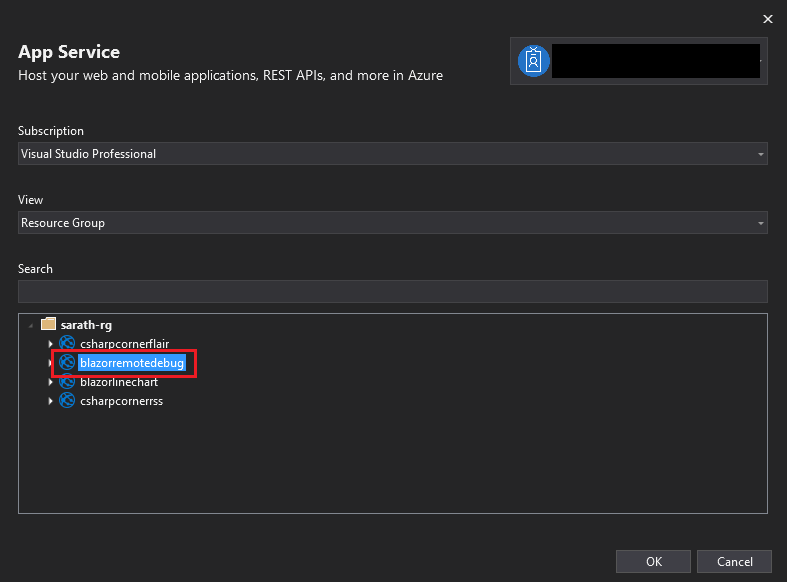787x582 pixels.
Task: Select the blazorlinechart app name
Action: click(119, 382)
